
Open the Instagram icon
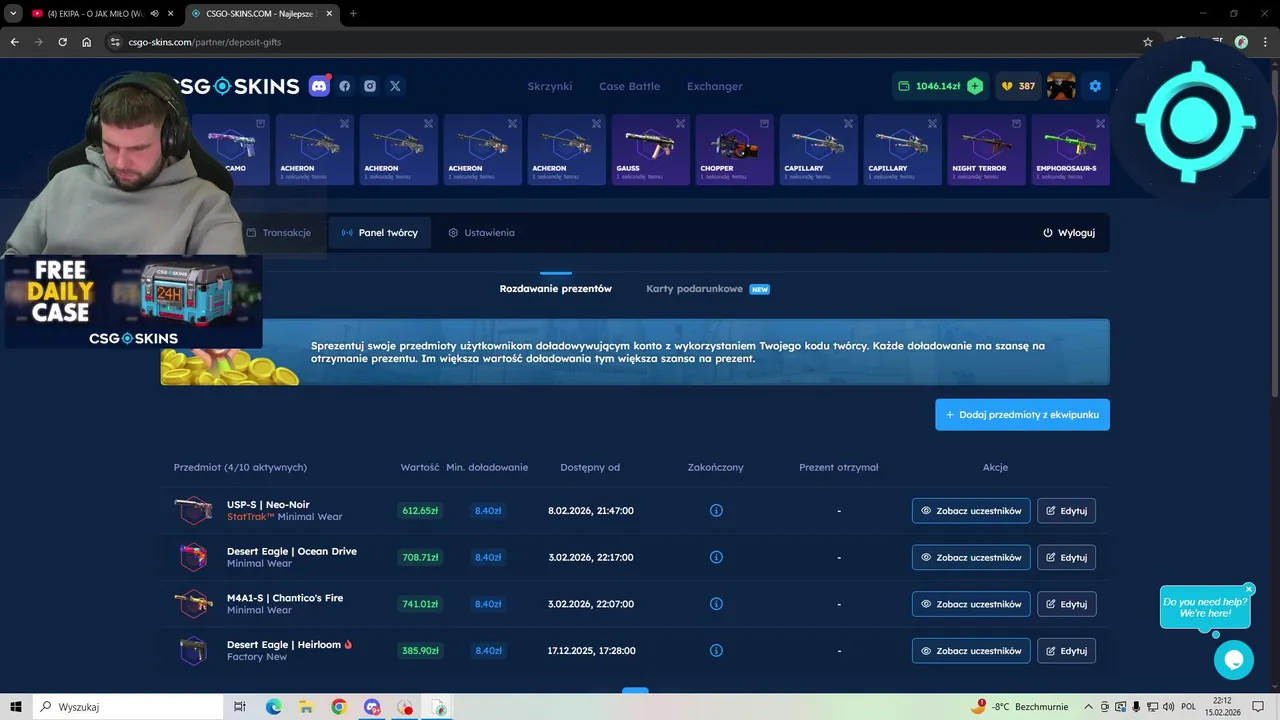point(370,86)
